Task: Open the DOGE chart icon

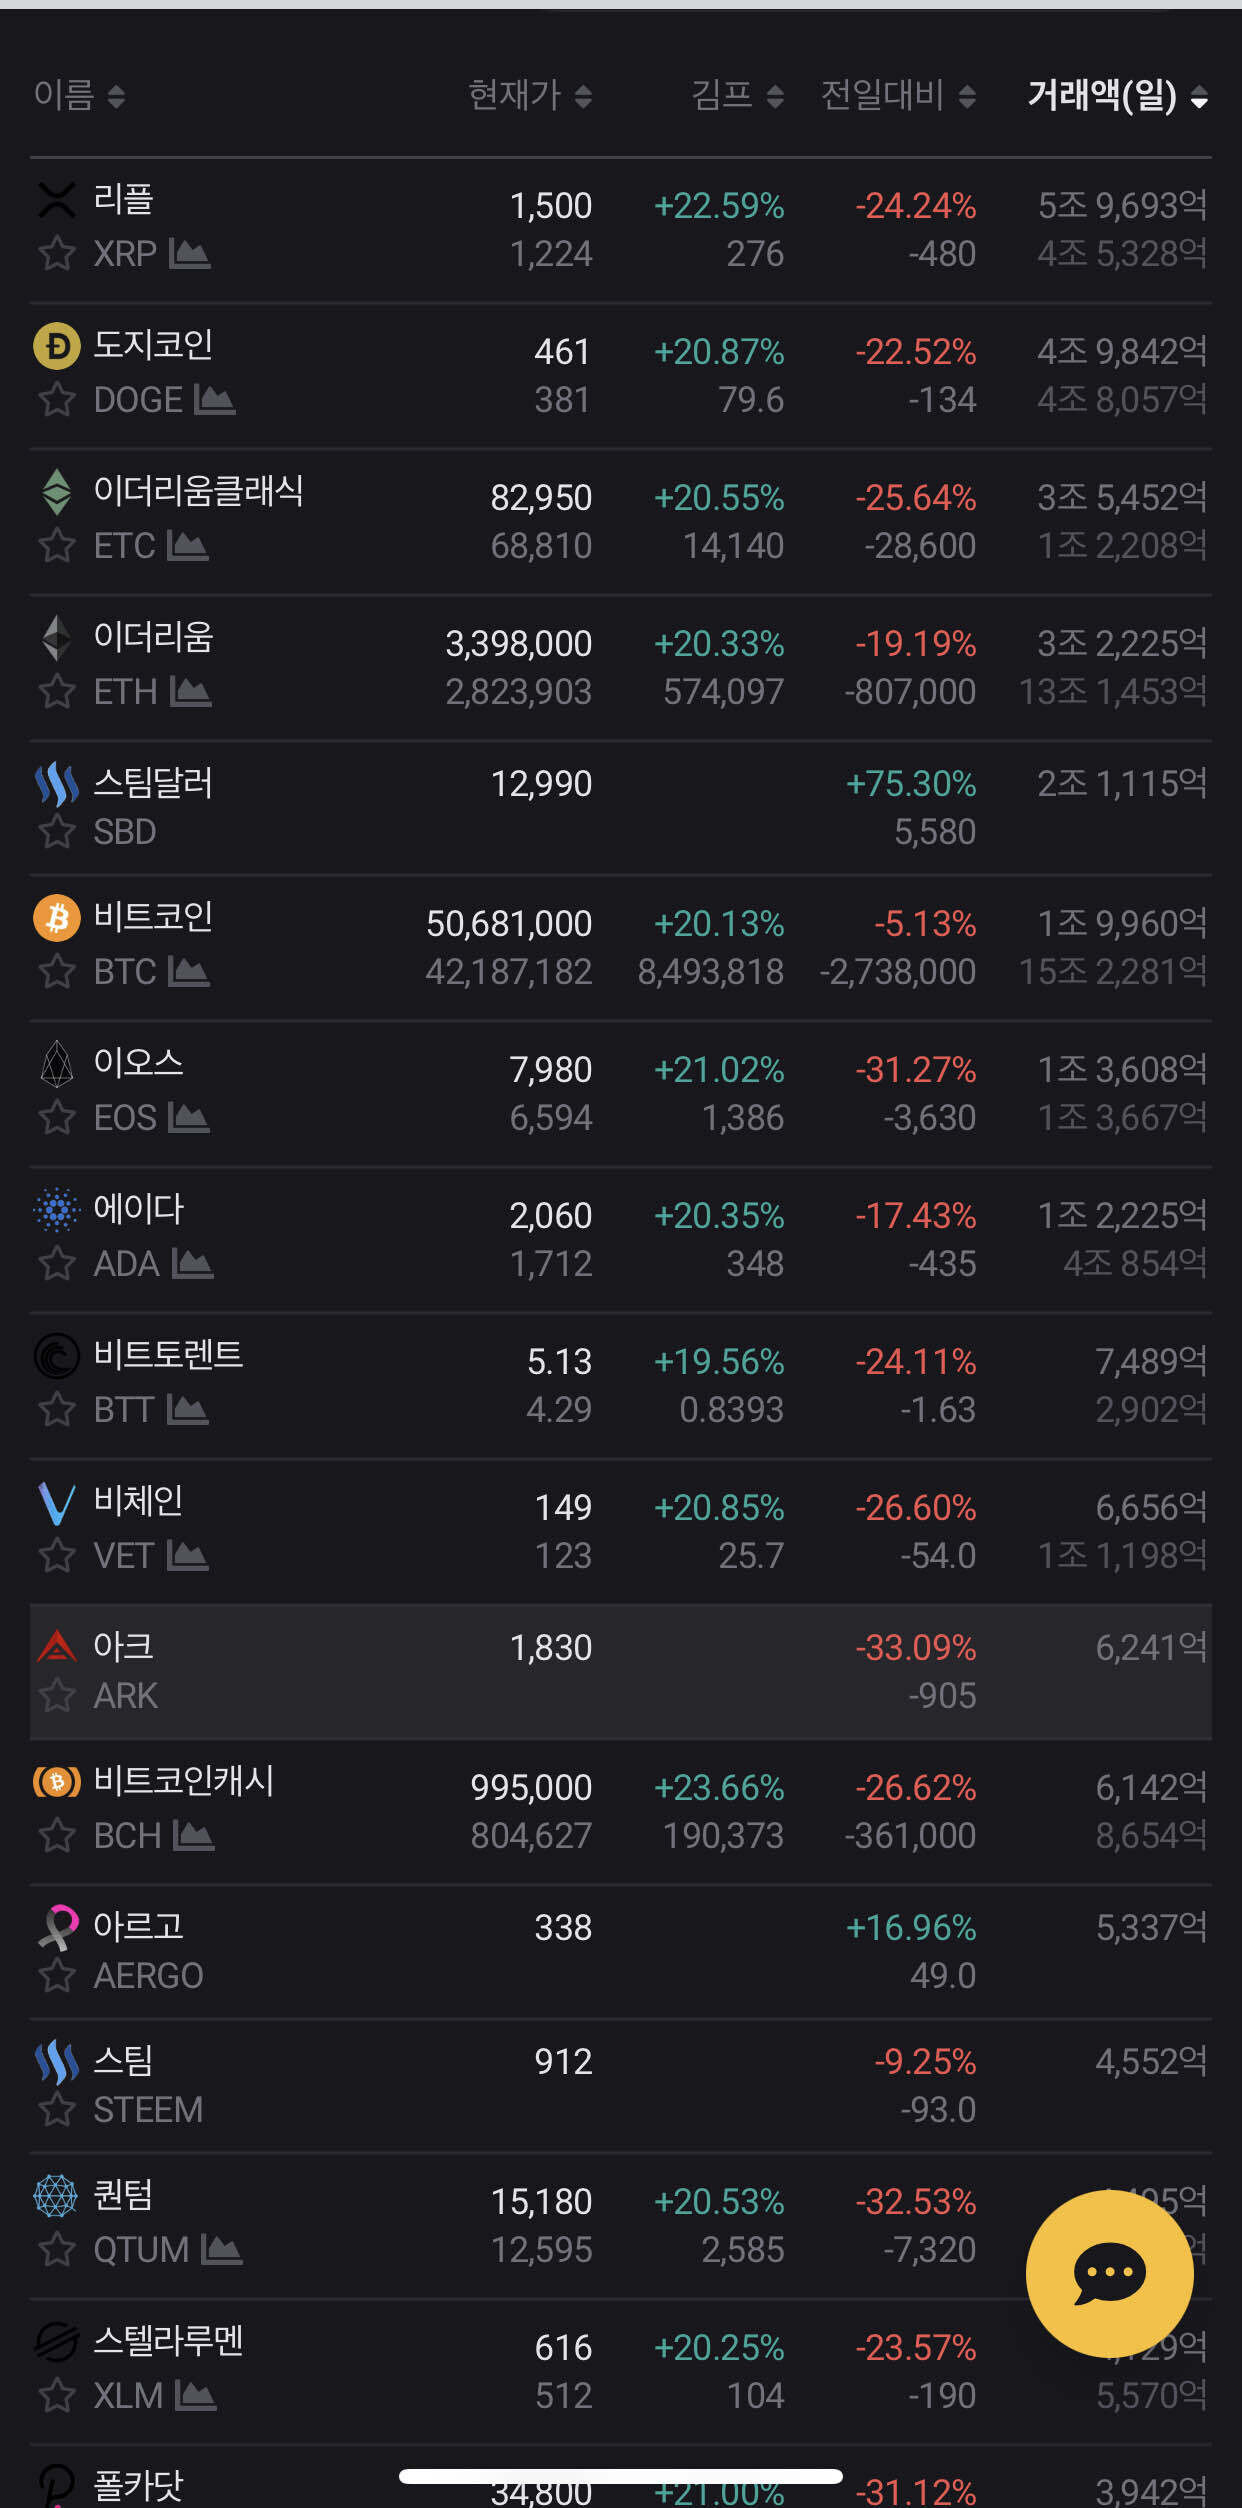Action: tap(214, 400)
